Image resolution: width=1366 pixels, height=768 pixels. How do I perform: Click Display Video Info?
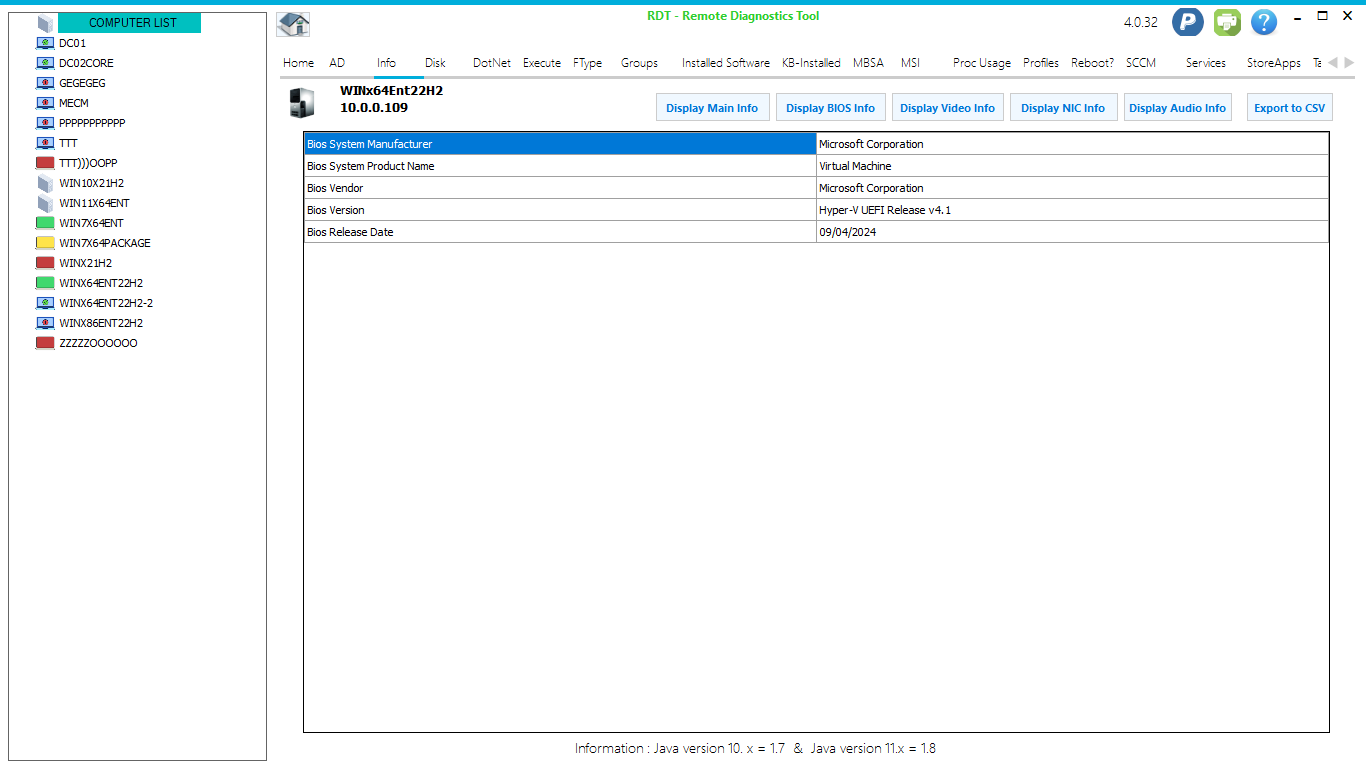click(x=947, y=108)
